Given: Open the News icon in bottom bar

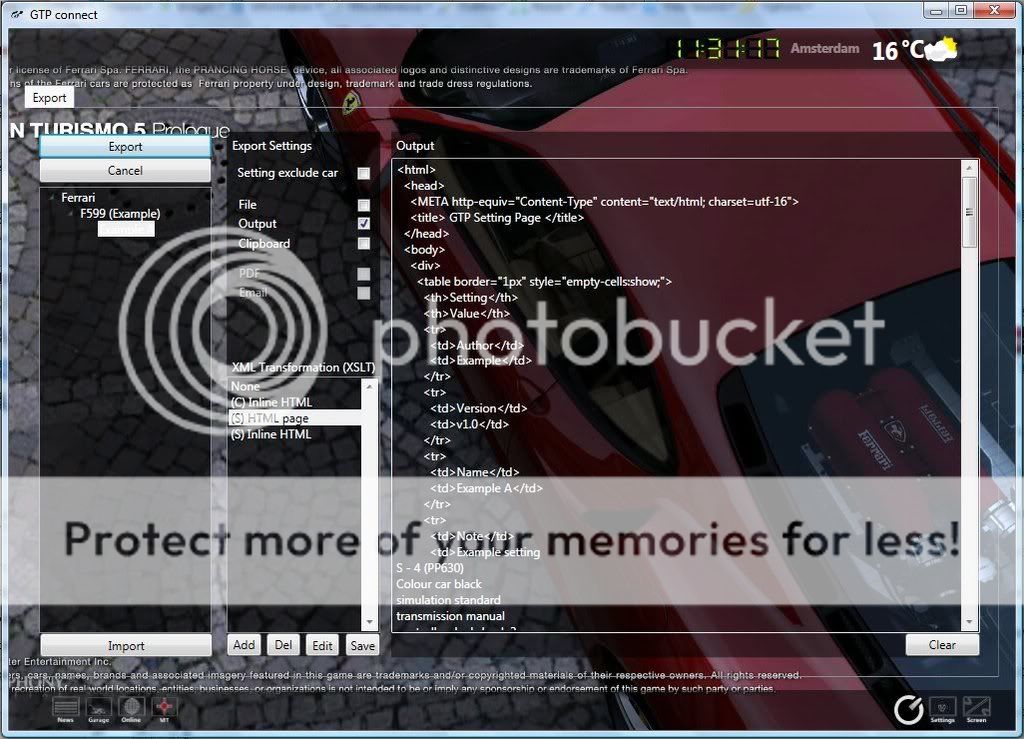Looking at the screenshot, I should pyautogui.click(x=65, y=709).
